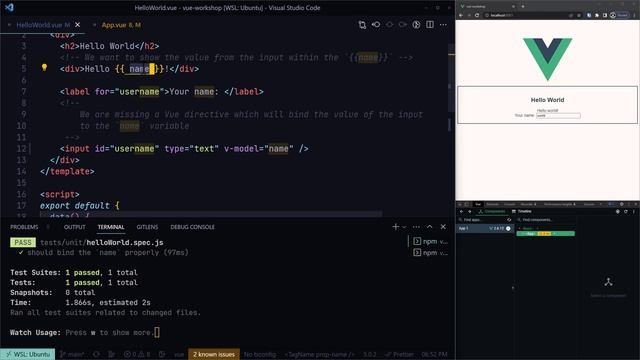This screenshot has height=360, width=640.
Task: Click the WSL: Ubuntu remote indicator
Action: point(27,354)
